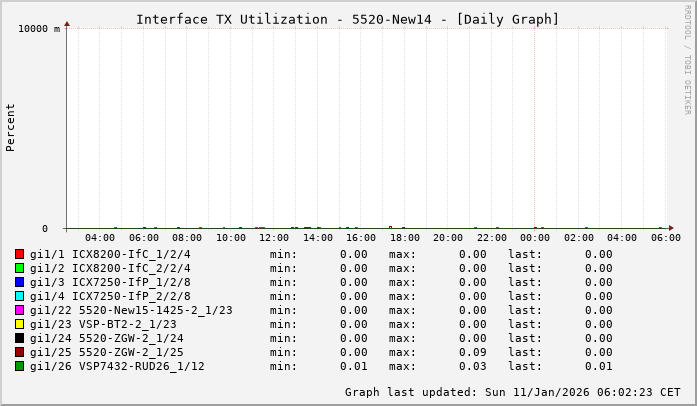Click the gi1/26 VSP7432-RUD26_1/12 legend label

coord(117,366)
